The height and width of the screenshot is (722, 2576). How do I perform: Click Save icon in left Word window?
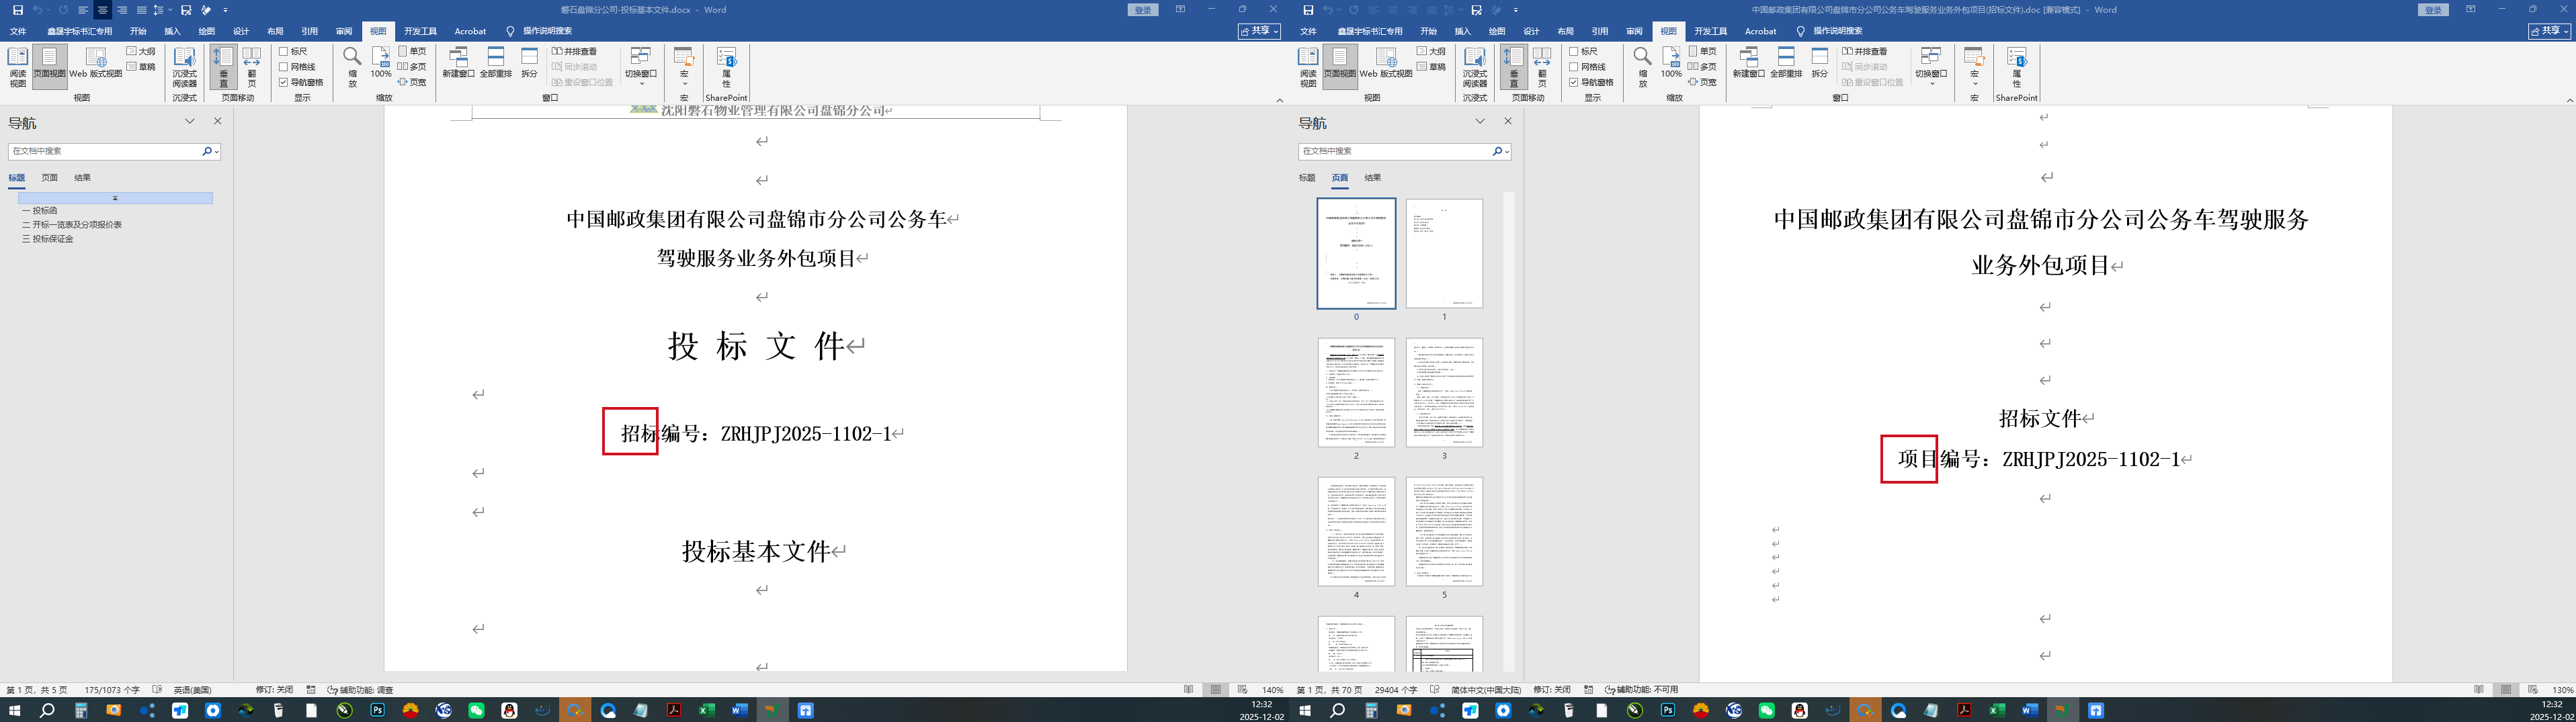(18, 10)
